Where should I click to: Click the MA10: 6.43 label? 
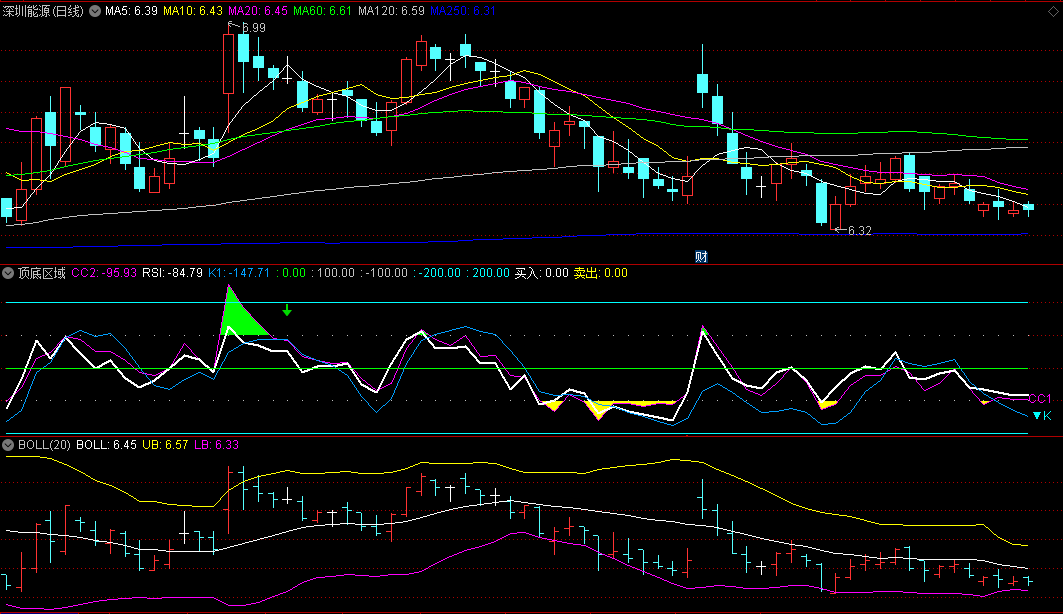[x=193, y=11]
